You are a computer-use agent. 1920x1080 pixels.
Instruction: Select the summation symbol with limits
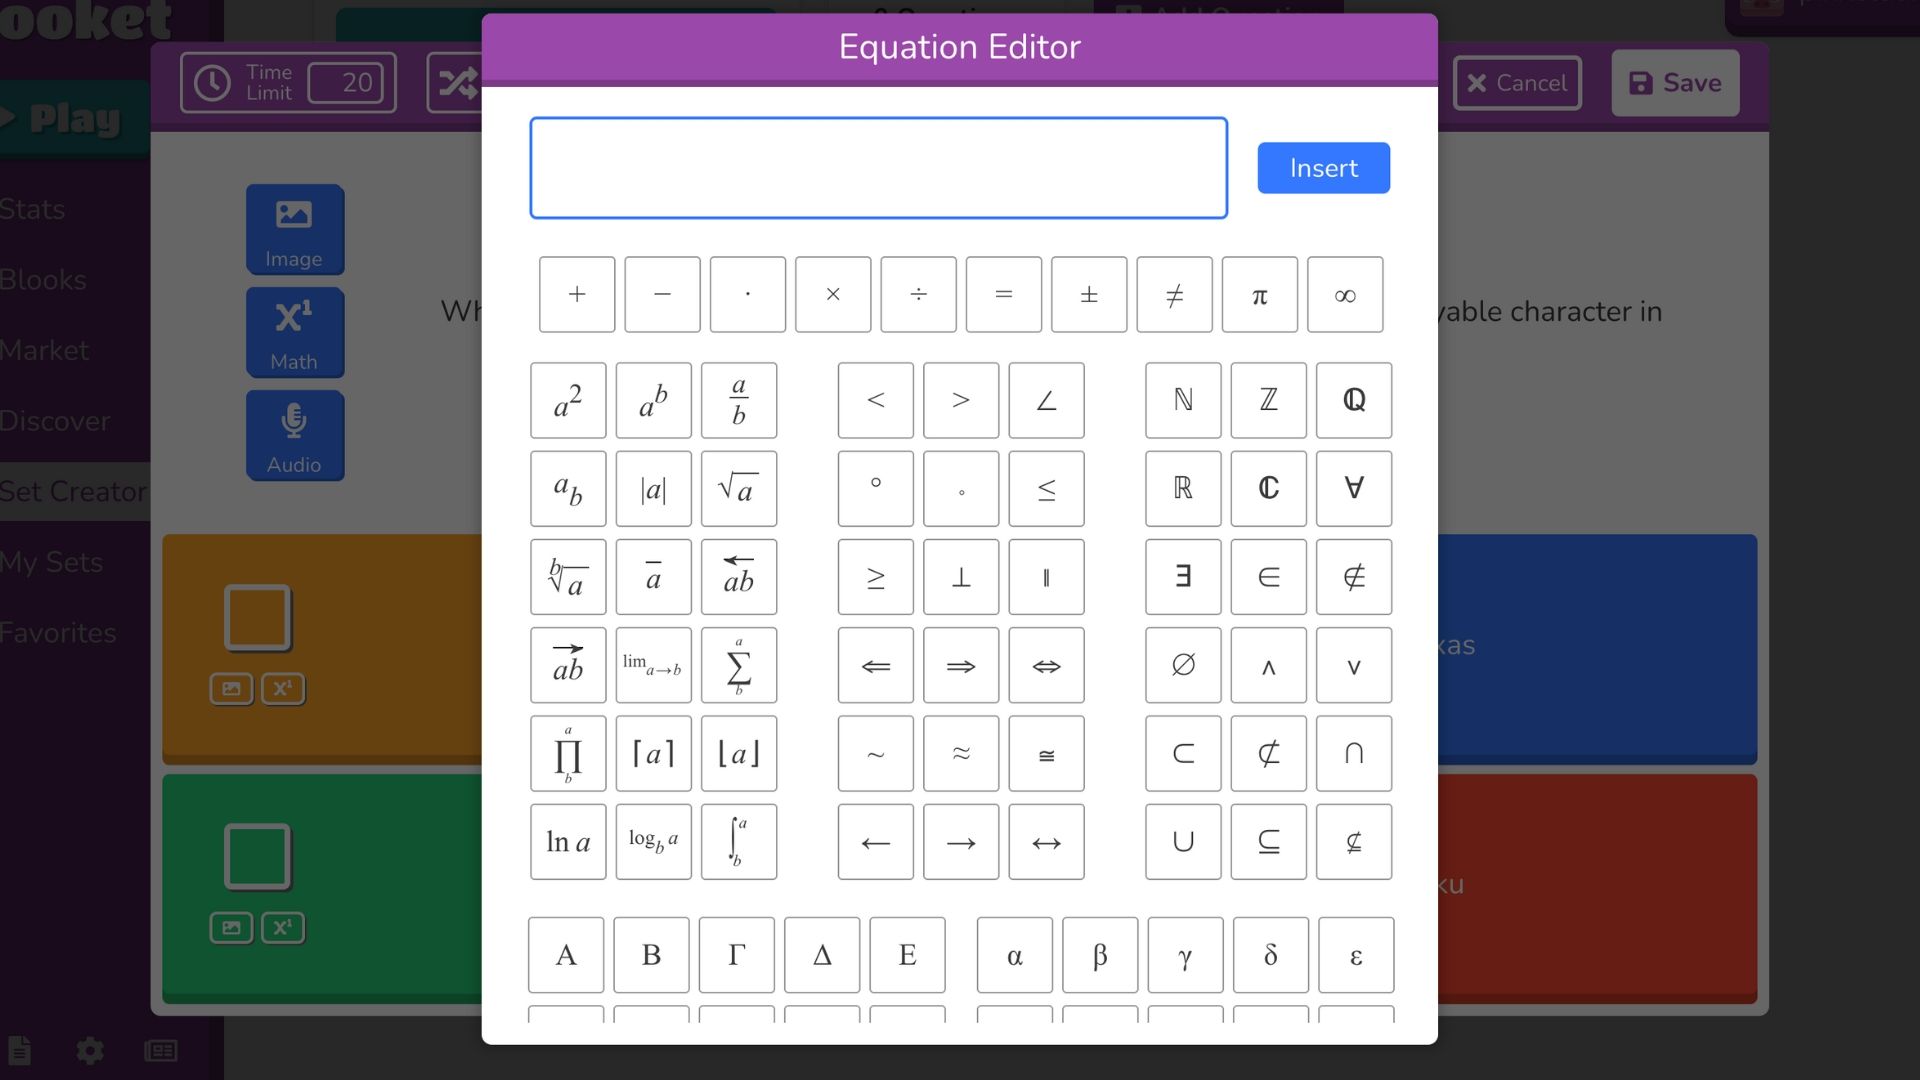pyautogui.click(x=738, y=665)
